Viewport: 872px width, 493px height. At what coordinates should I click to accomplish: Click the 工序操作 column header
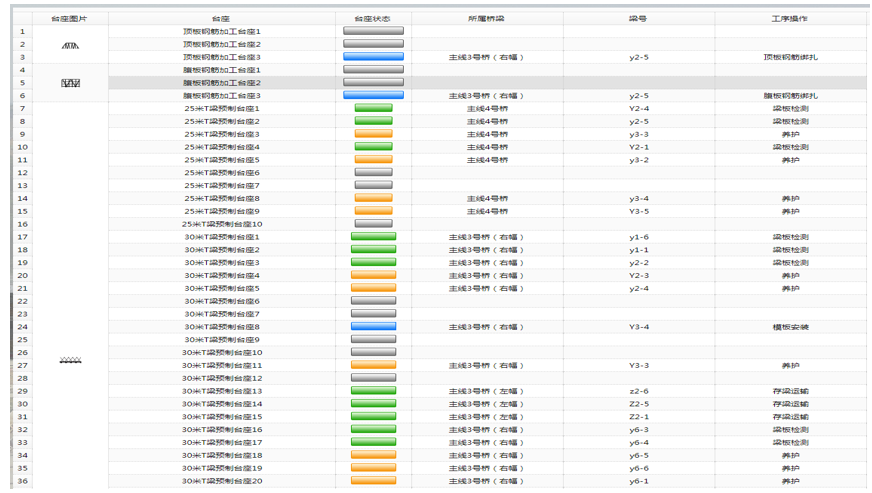pos(790,19)
